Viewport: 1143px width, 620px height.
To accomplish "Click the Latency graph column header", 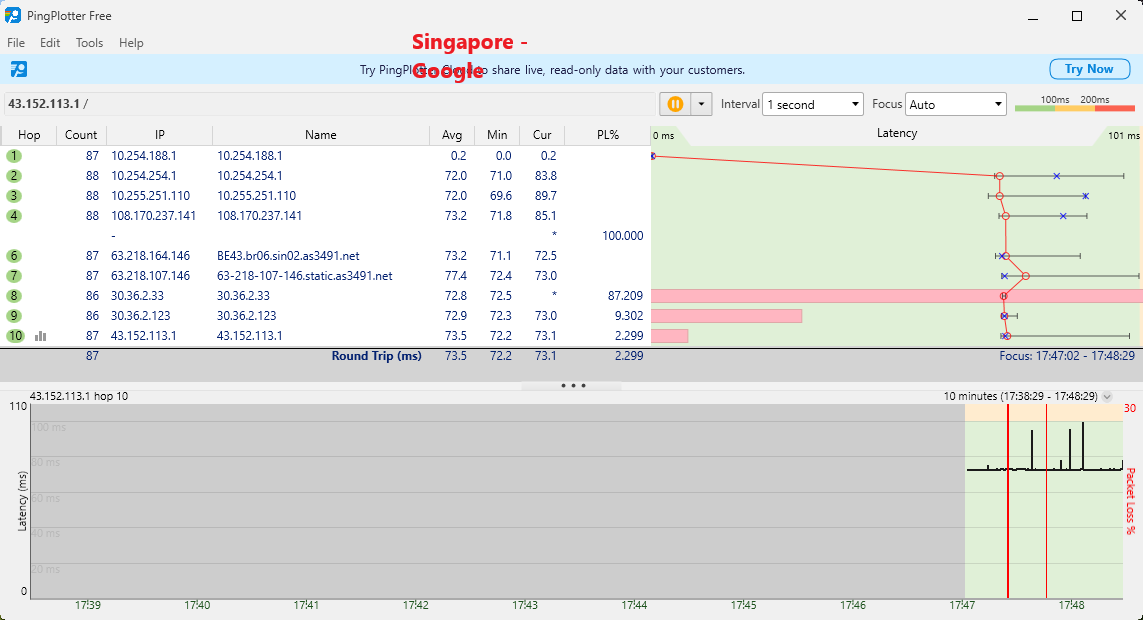I will coord(897,133).
